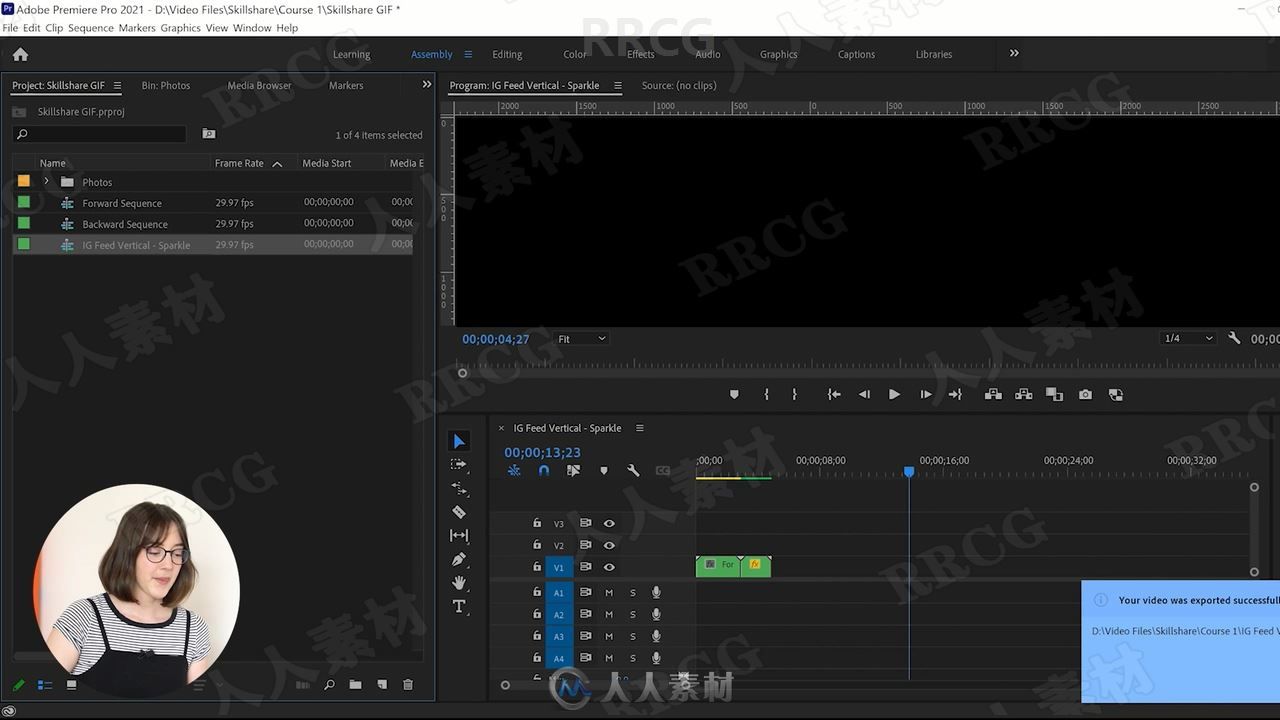The height and width of the screenshot is (720, 1280).
Task: Step back one frame
Action: (864, 395)
